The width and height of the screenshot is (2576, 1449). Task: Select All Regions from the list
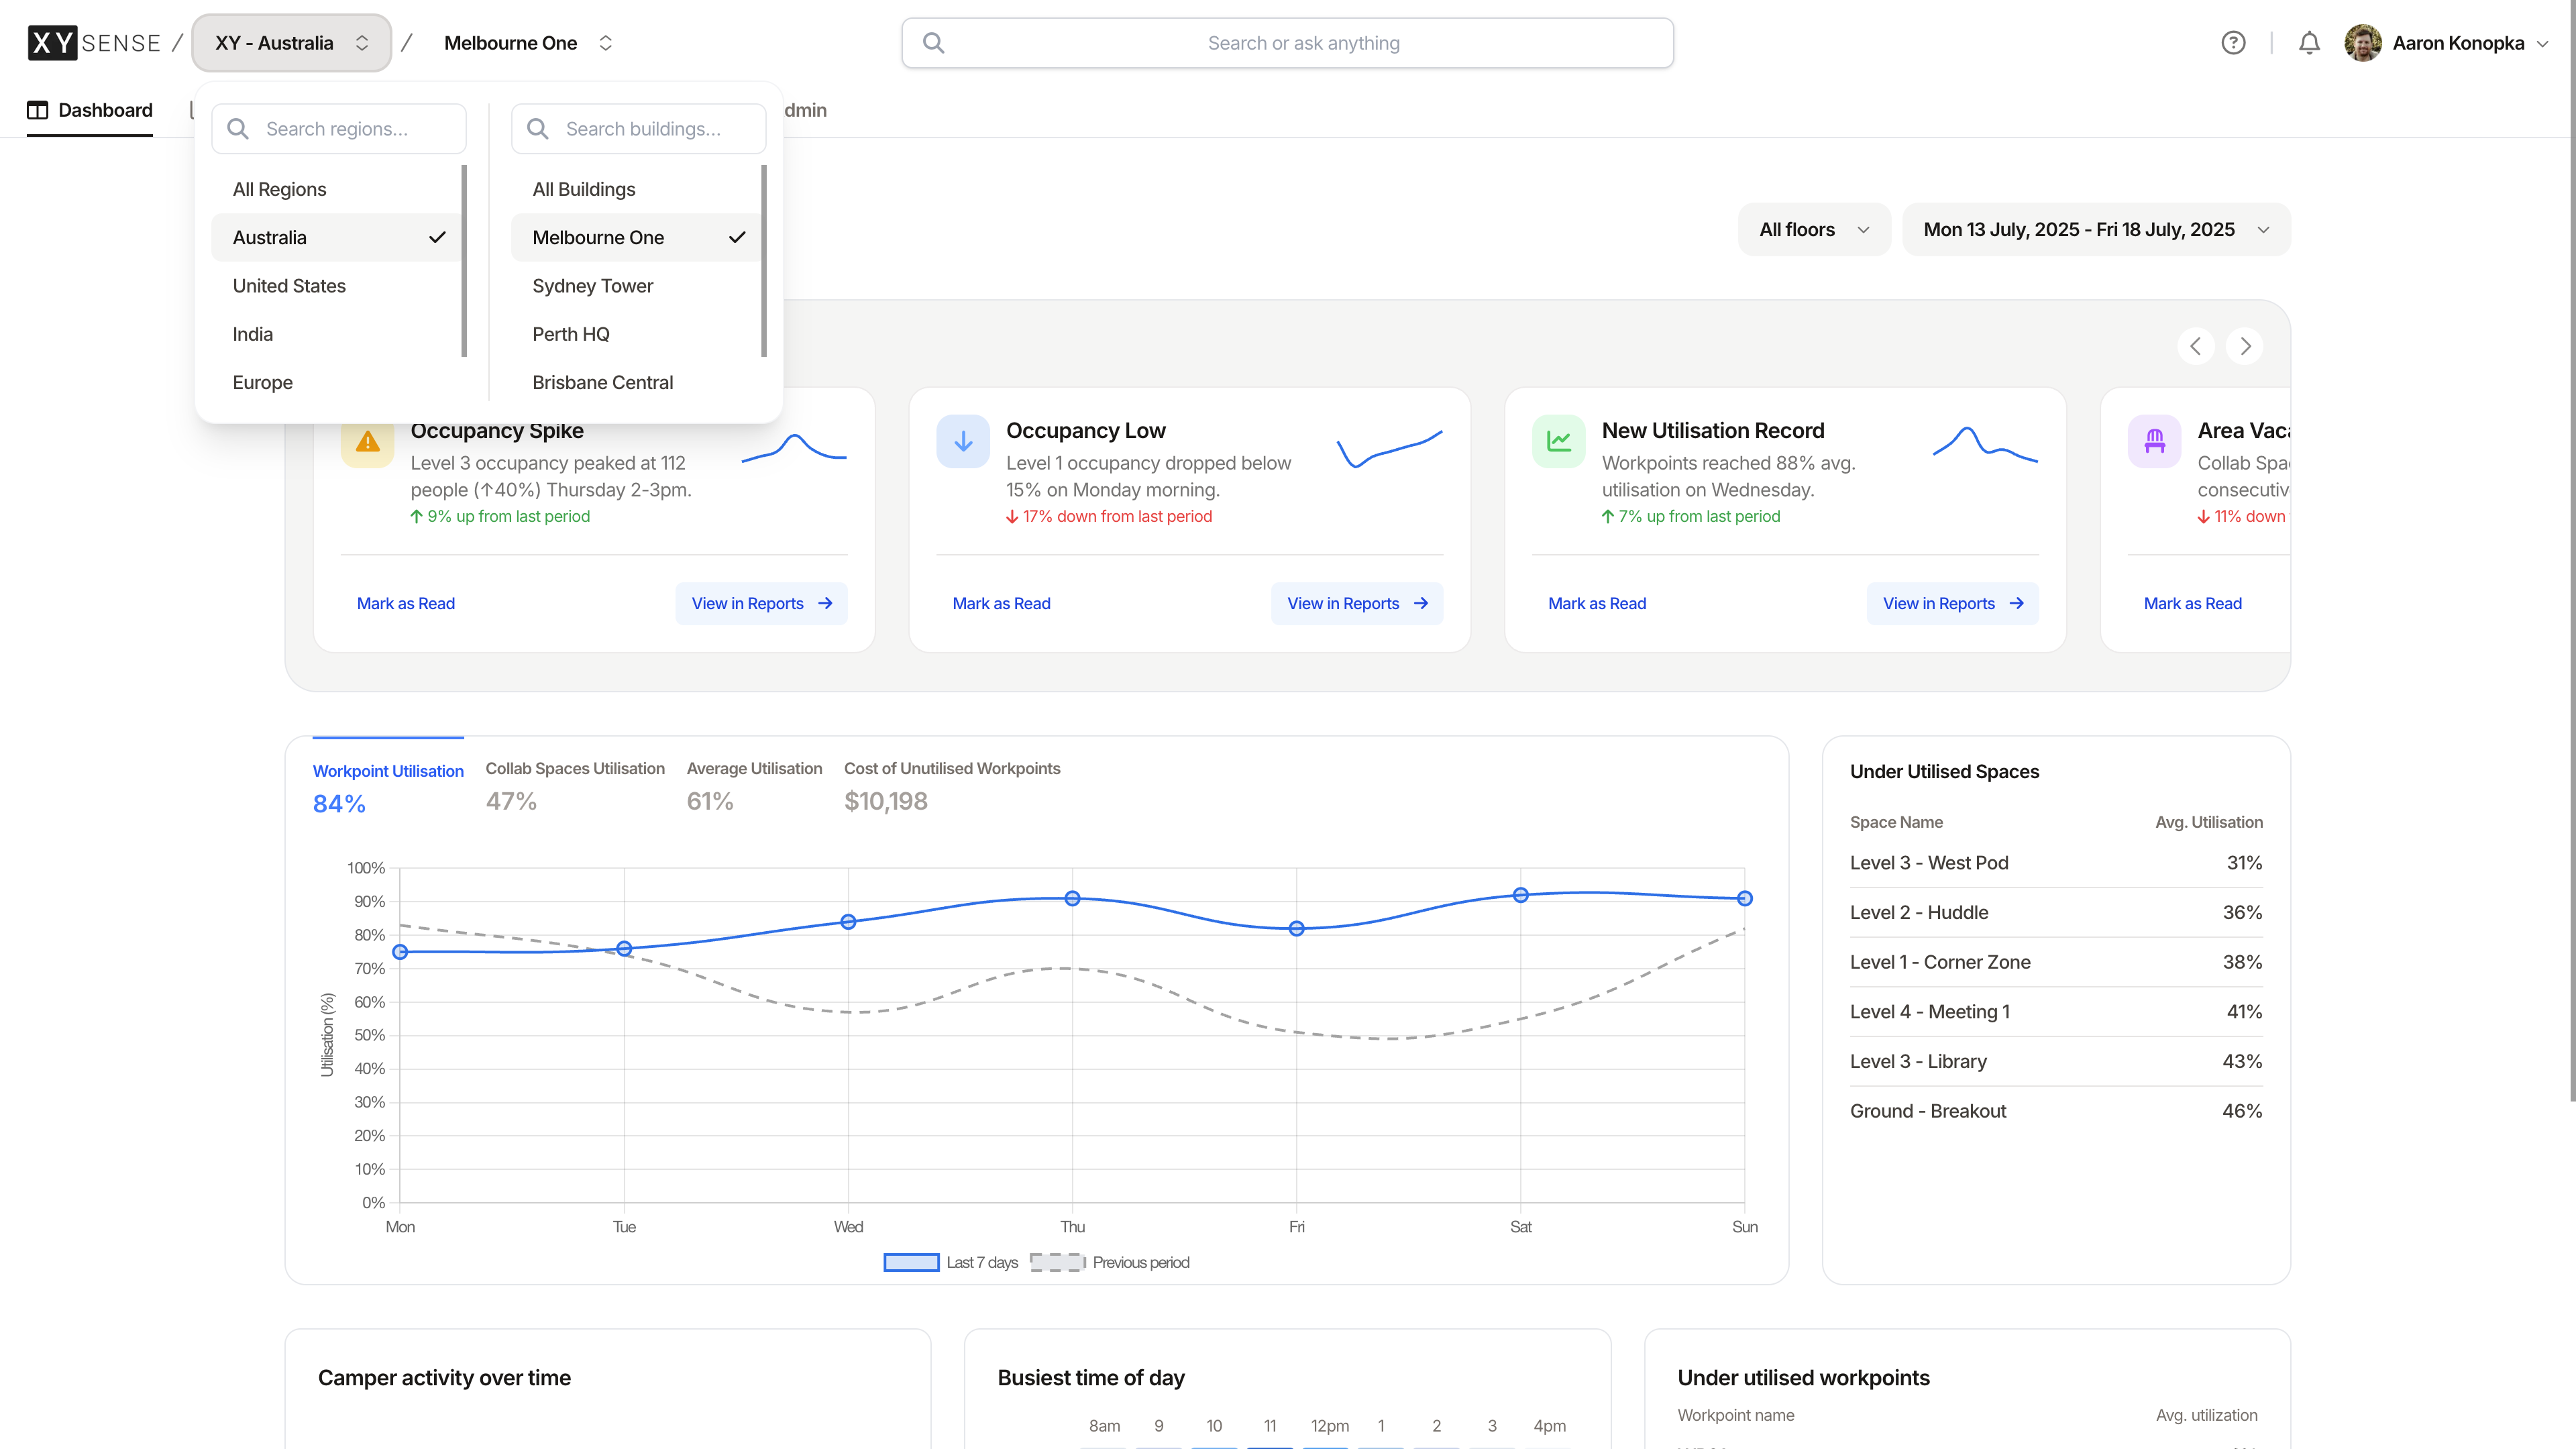[336, 189]
